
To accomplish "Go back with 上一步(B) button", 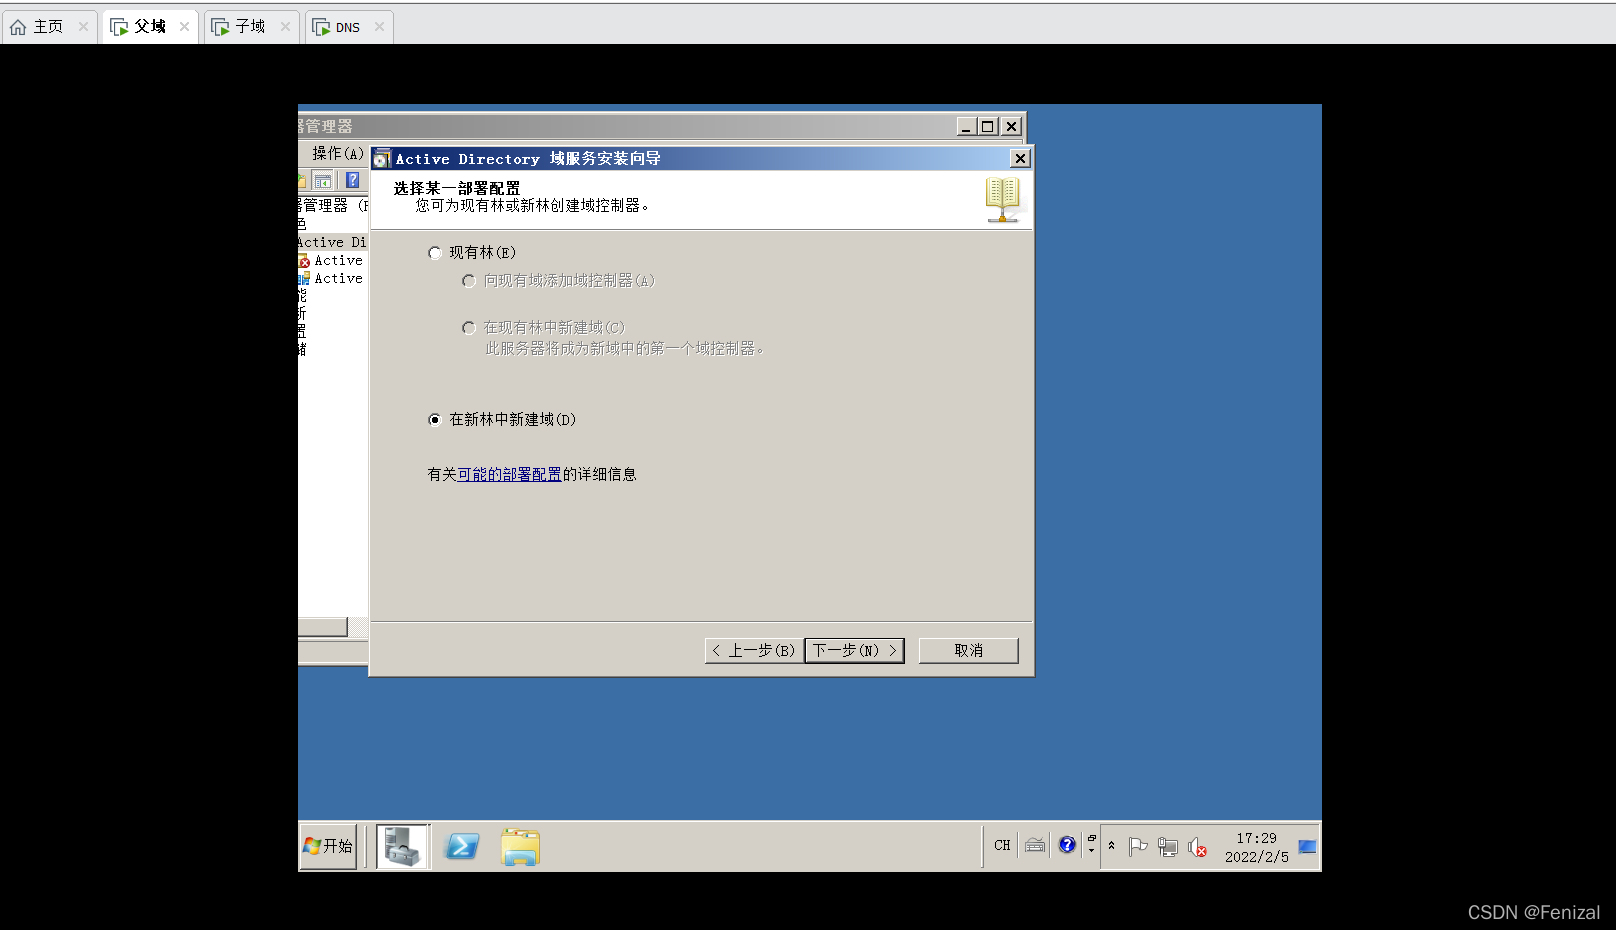I will point(754,651).
